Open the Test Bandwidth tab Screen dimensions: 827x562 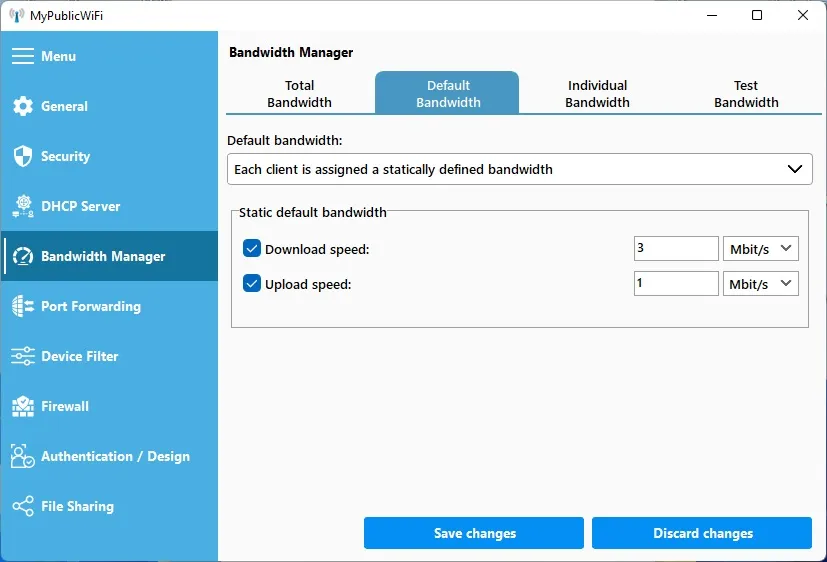745,94
